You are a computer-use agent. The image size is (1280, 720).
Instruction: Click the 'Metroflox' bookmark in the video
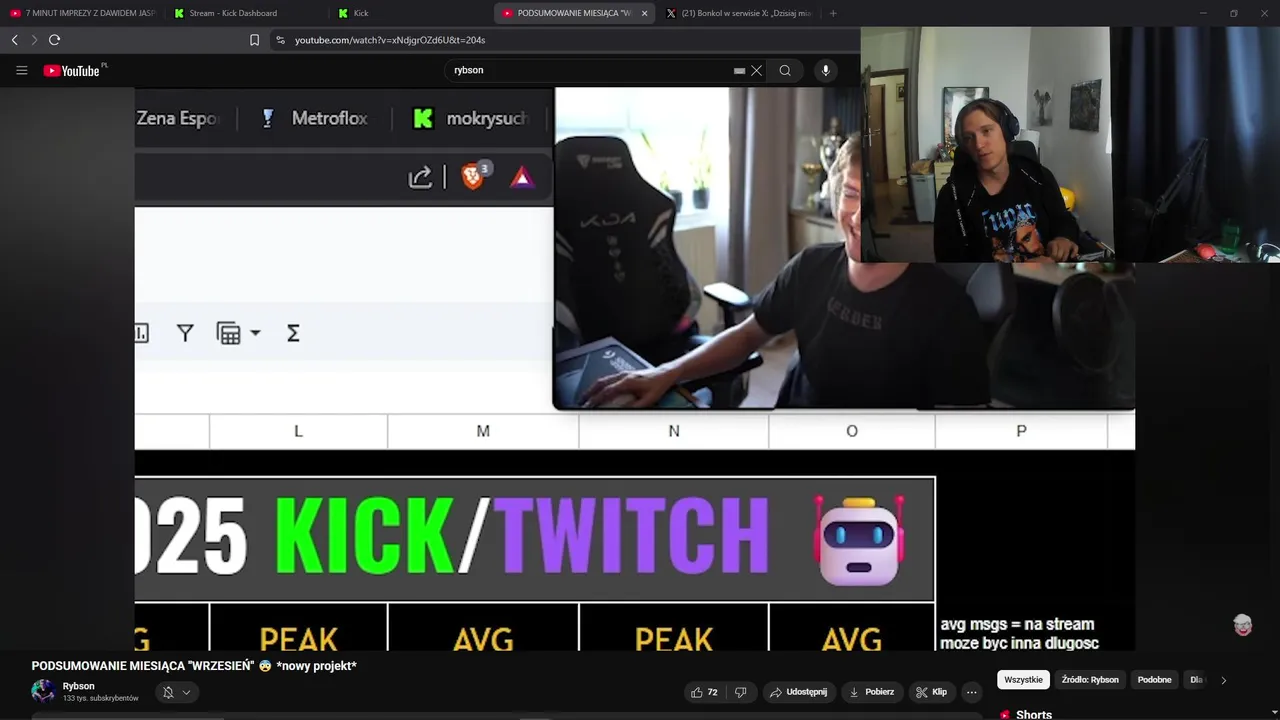coord(313,118)
